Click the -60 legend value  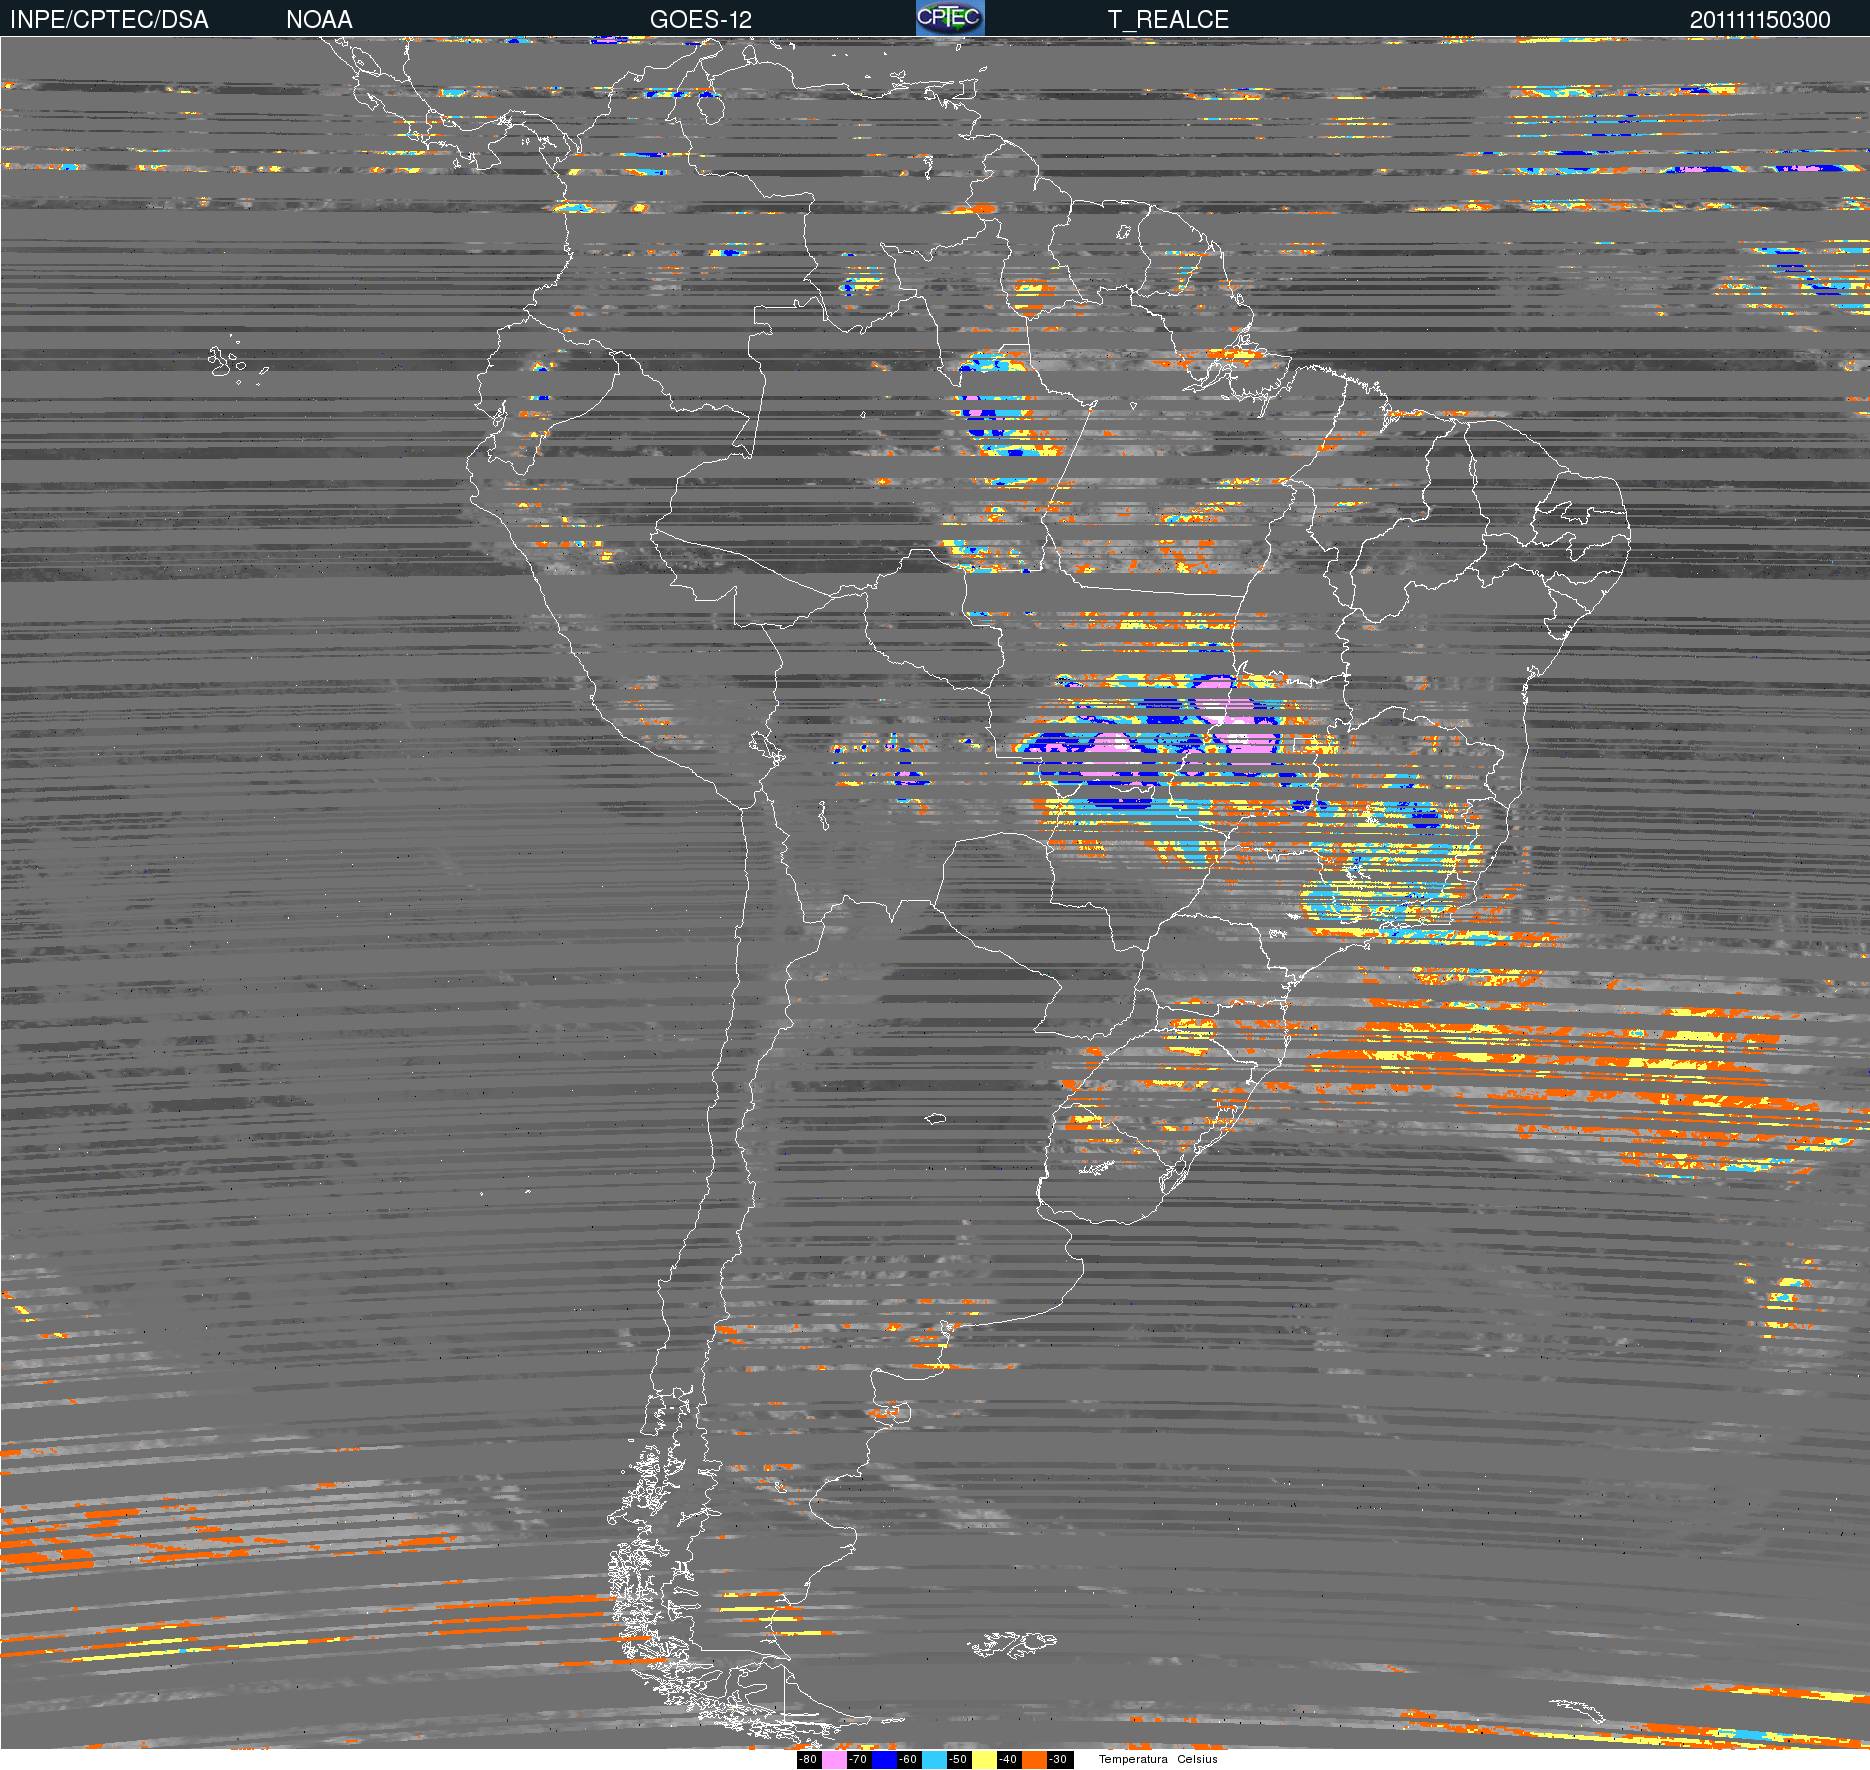tap(908, 1760)
